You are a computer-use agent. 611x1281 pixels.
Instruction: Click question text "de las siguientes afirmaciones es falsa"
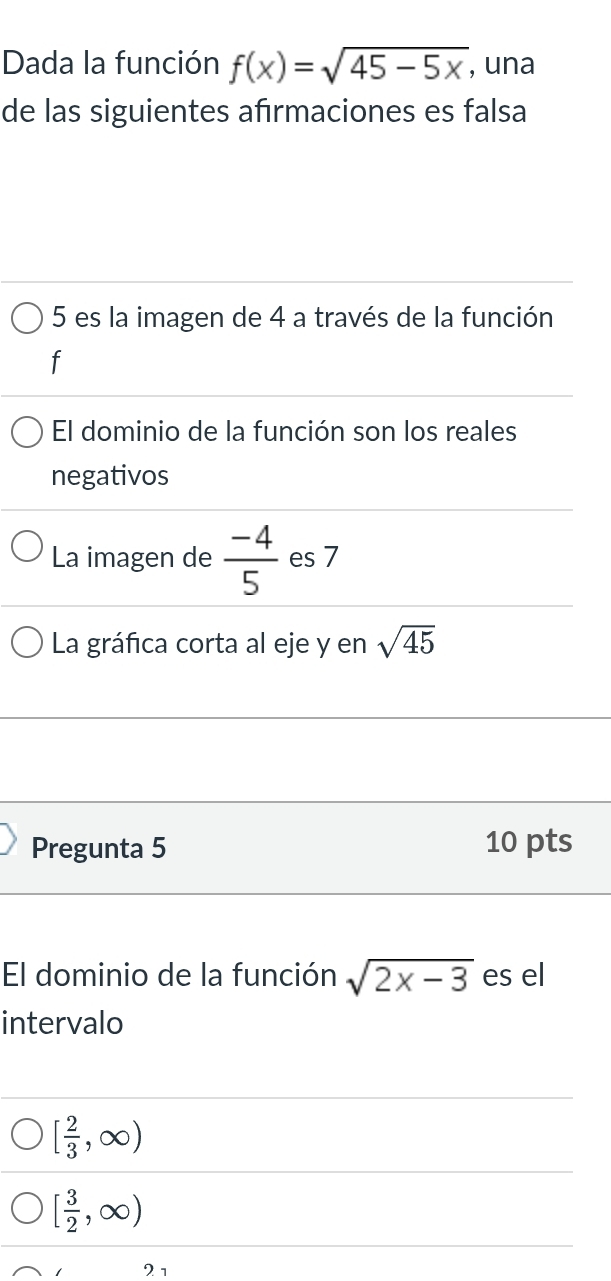(x=264, y=111)
